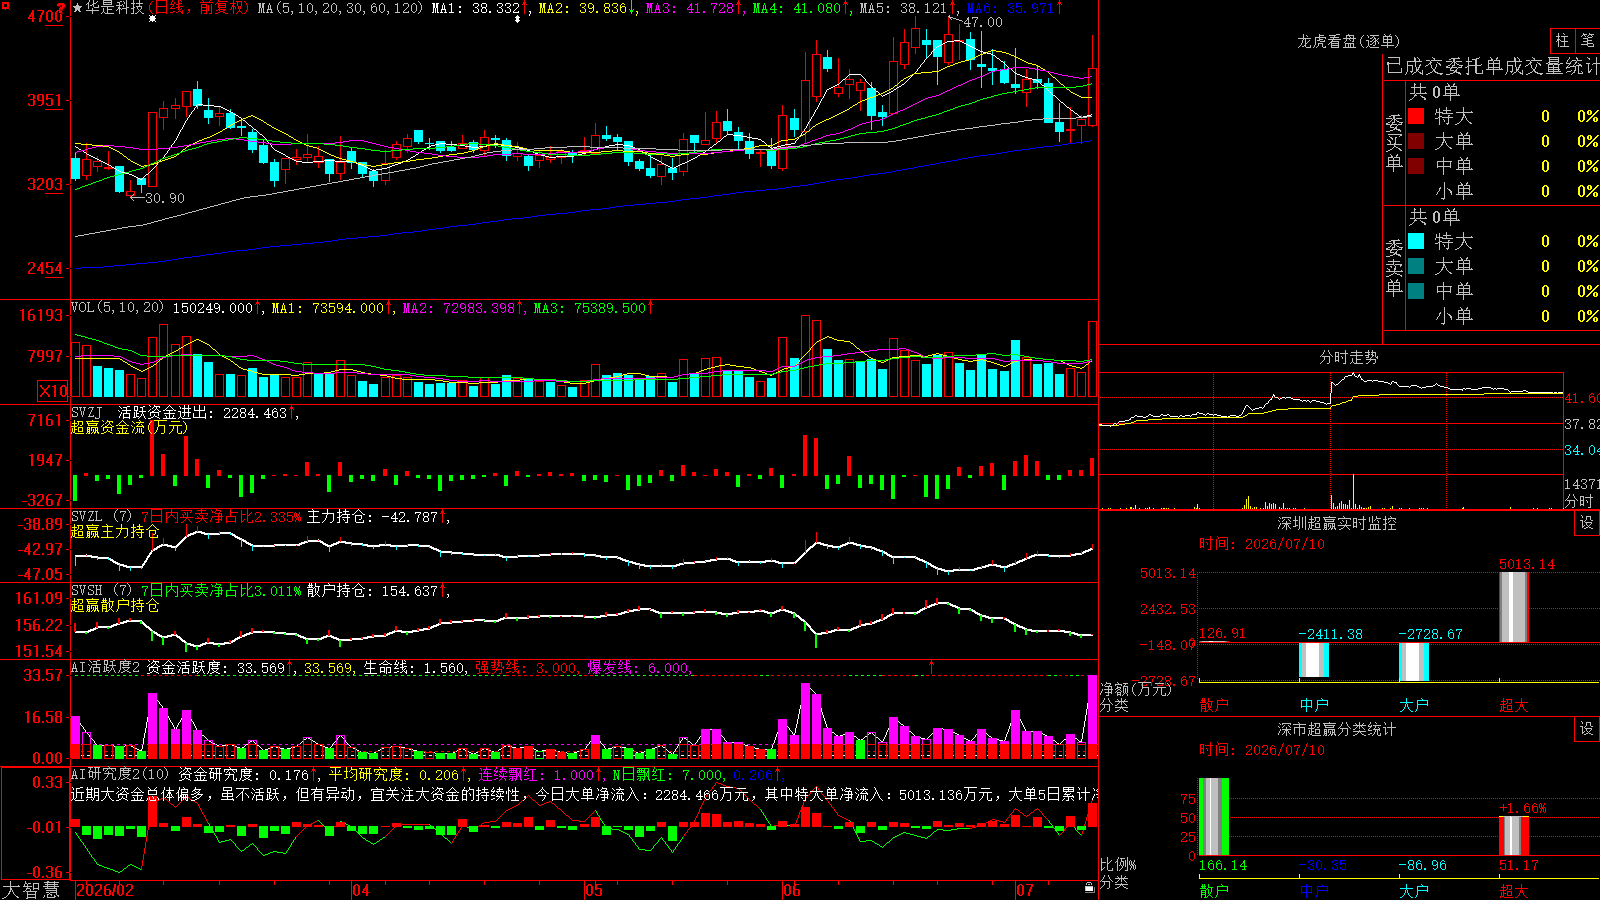Click the 超大 ratio bar valued 51.17
Screen dimensions: 1600x900
point(1514,836)
